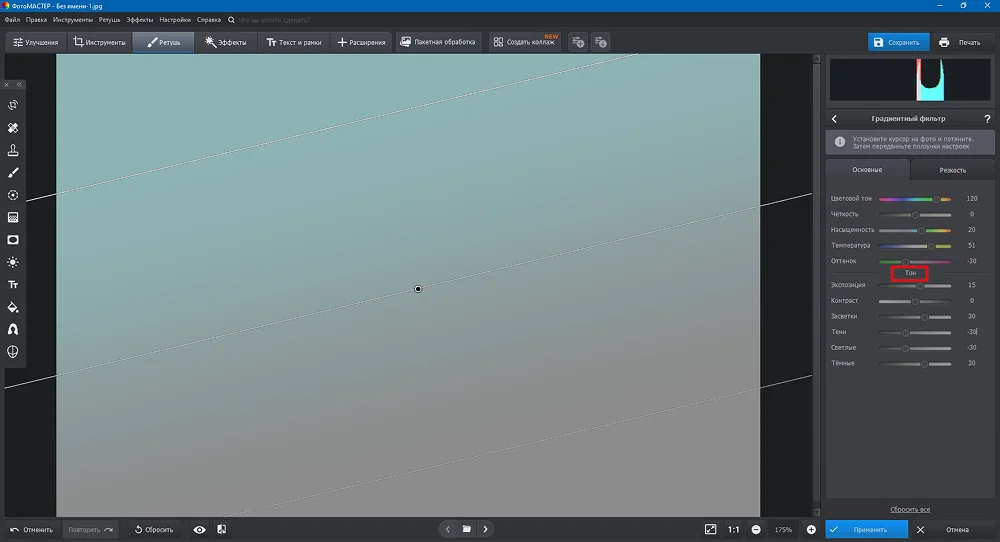This screenshot has height=542, width=1000.
Task: Cancel with Отмена button
Action: coord(952,529)
